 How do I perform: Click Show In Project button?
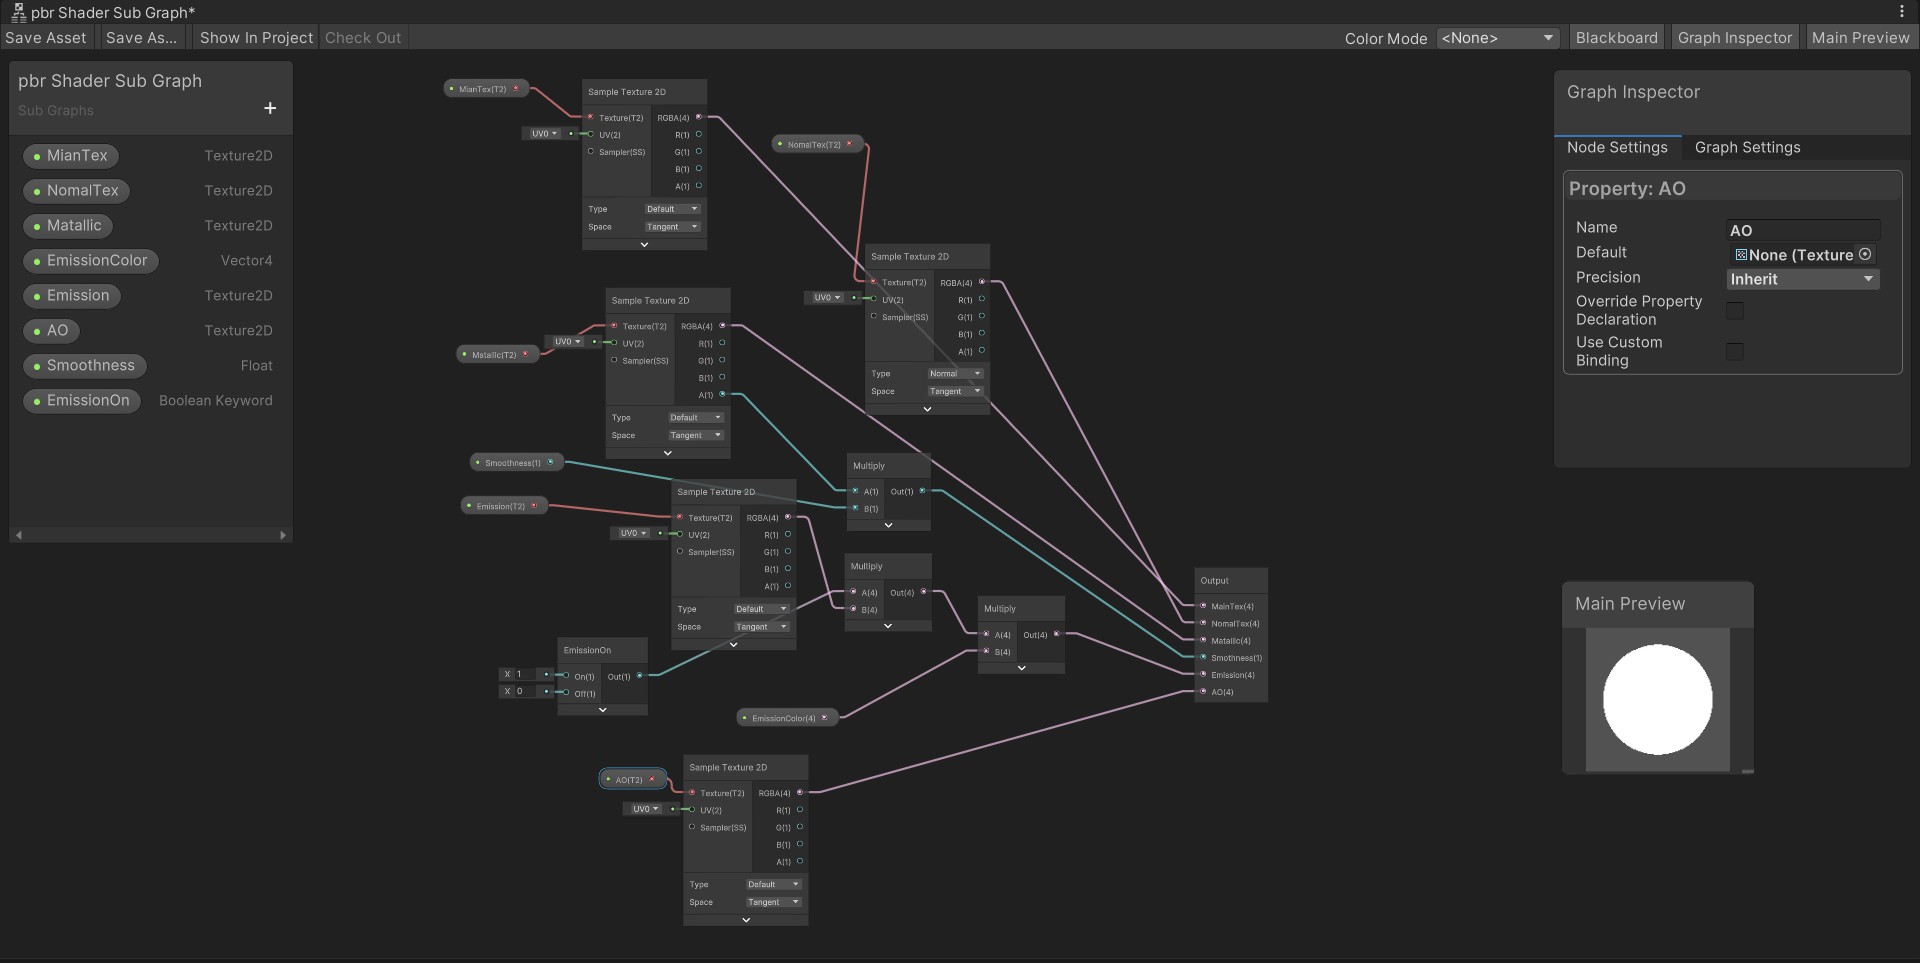tap(256, 38)
